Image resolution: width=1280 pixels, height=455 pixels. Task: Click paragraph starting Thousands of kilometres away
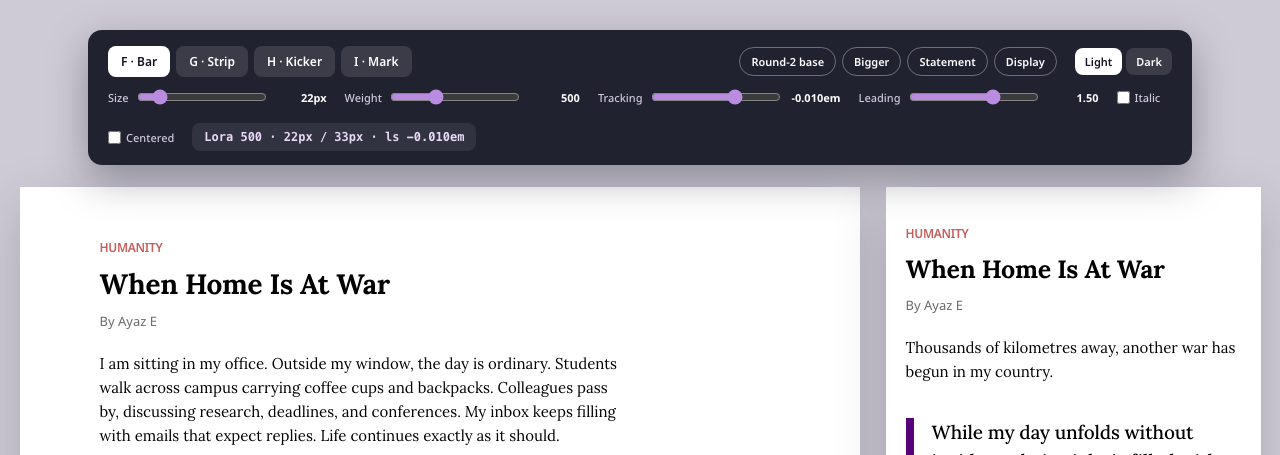tap(1071, 360)
